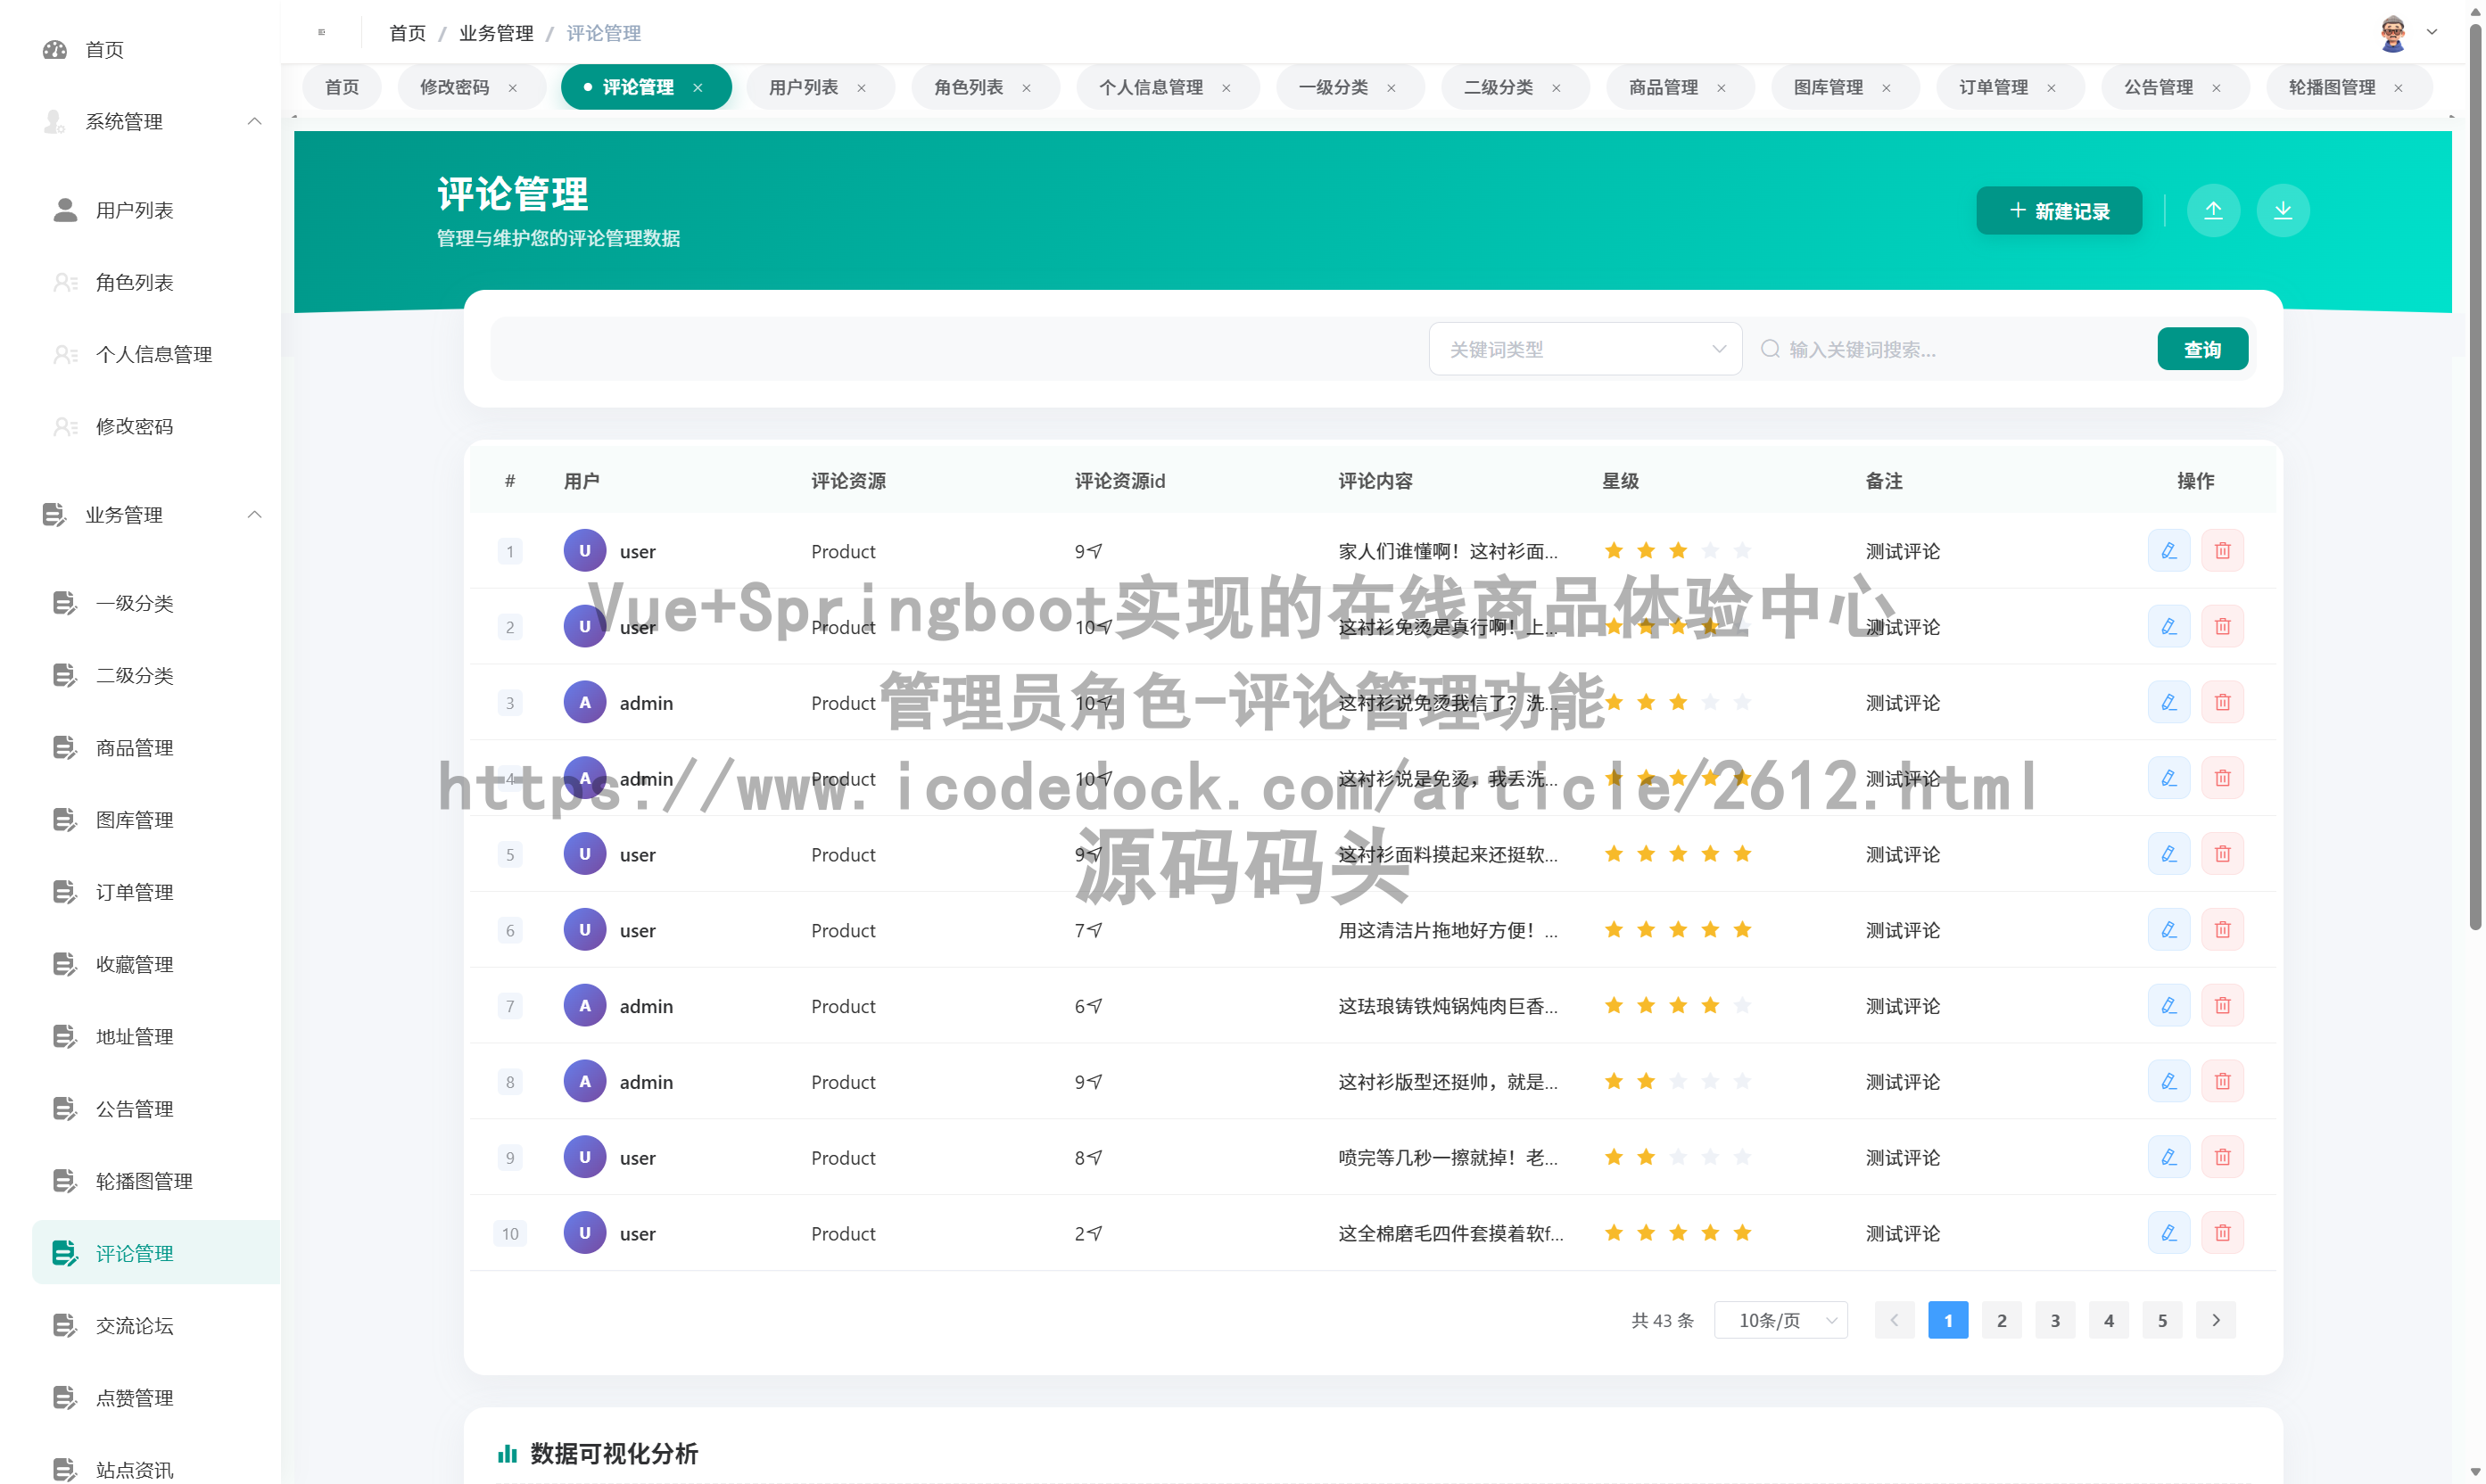Screen dimensions: 2486x1484
Task: Open the 关键词类型 dropdown
Action: click(x=1585, y=348)
